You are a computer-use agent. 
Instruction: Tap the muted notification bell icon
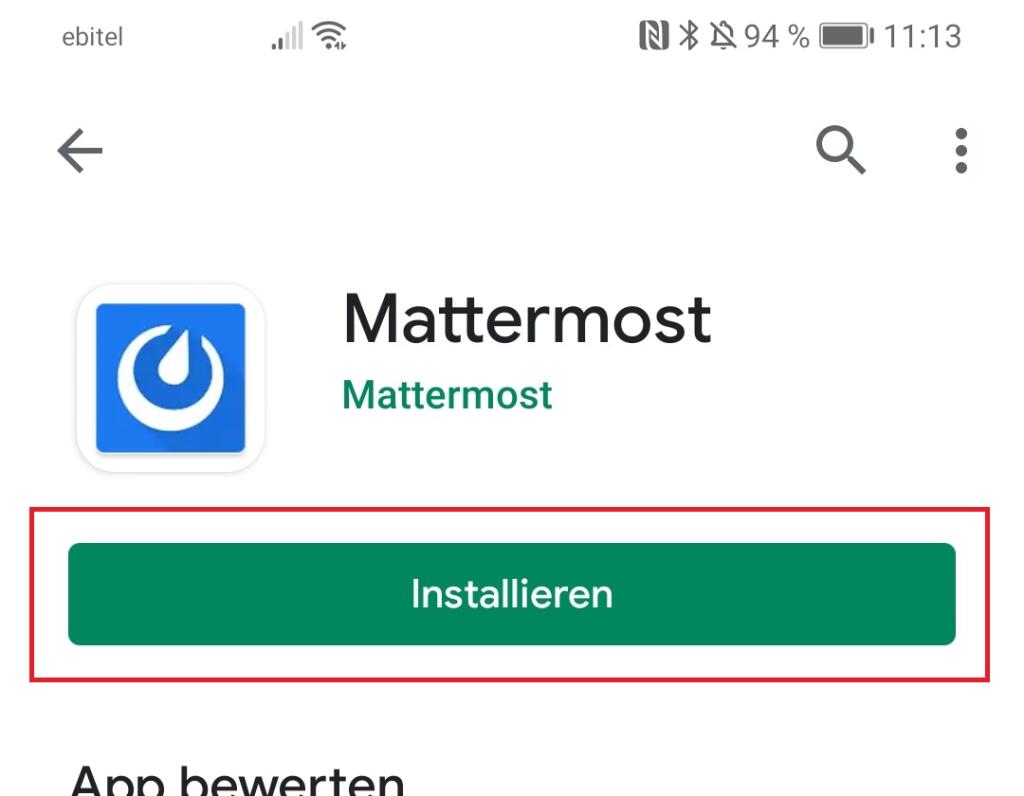point(723,35)
